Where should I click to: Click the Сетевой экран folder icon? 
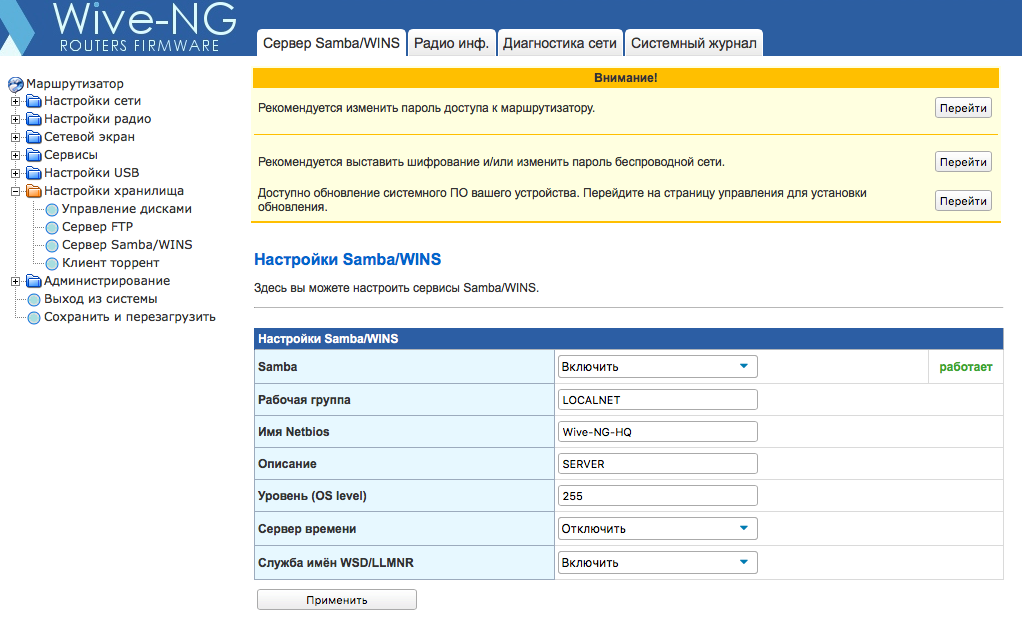point(33,137)
